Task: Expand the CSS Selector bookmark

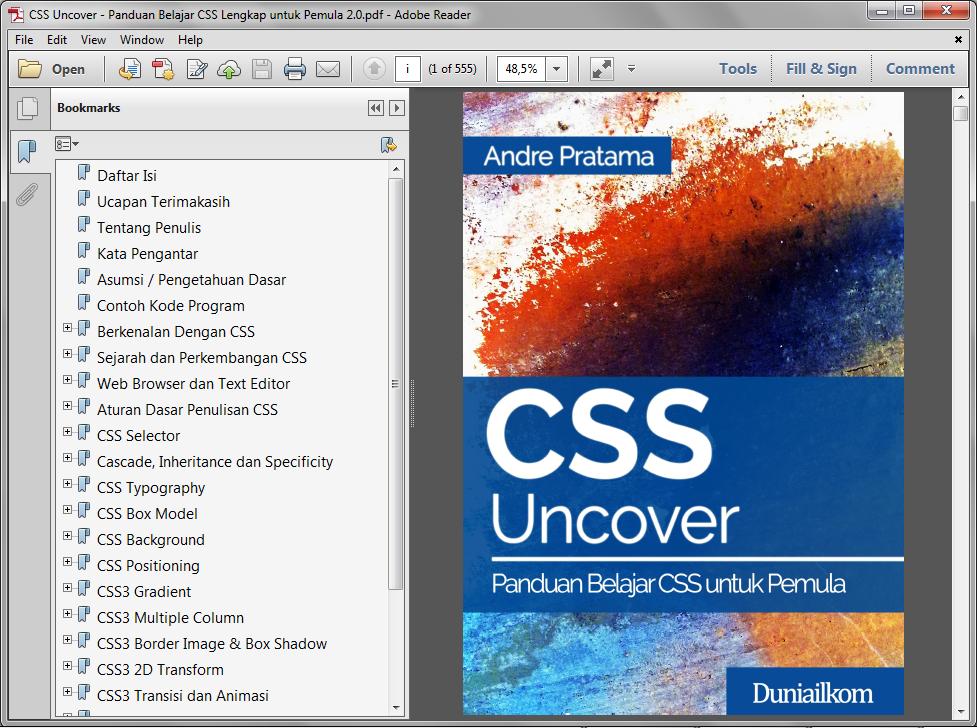Action: pyautogui.click(x=67, y=432)
